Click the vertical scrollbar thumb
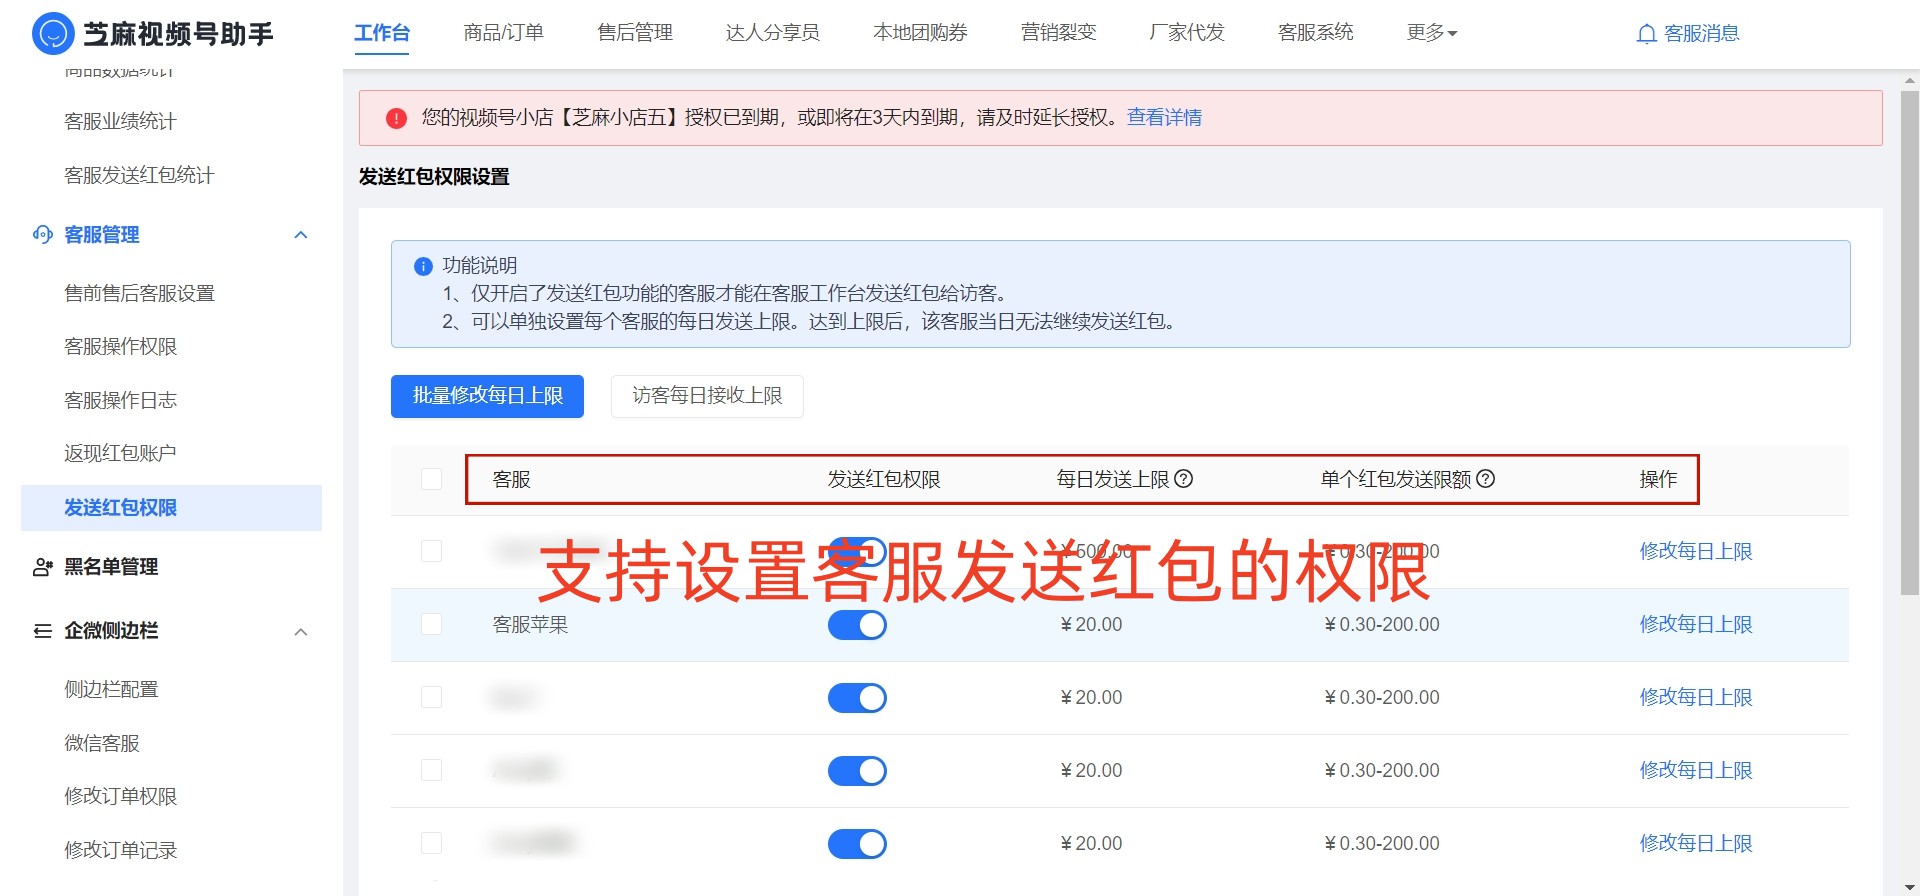The height and width of the screenshot is (896, 1920). pos(1909,343)
